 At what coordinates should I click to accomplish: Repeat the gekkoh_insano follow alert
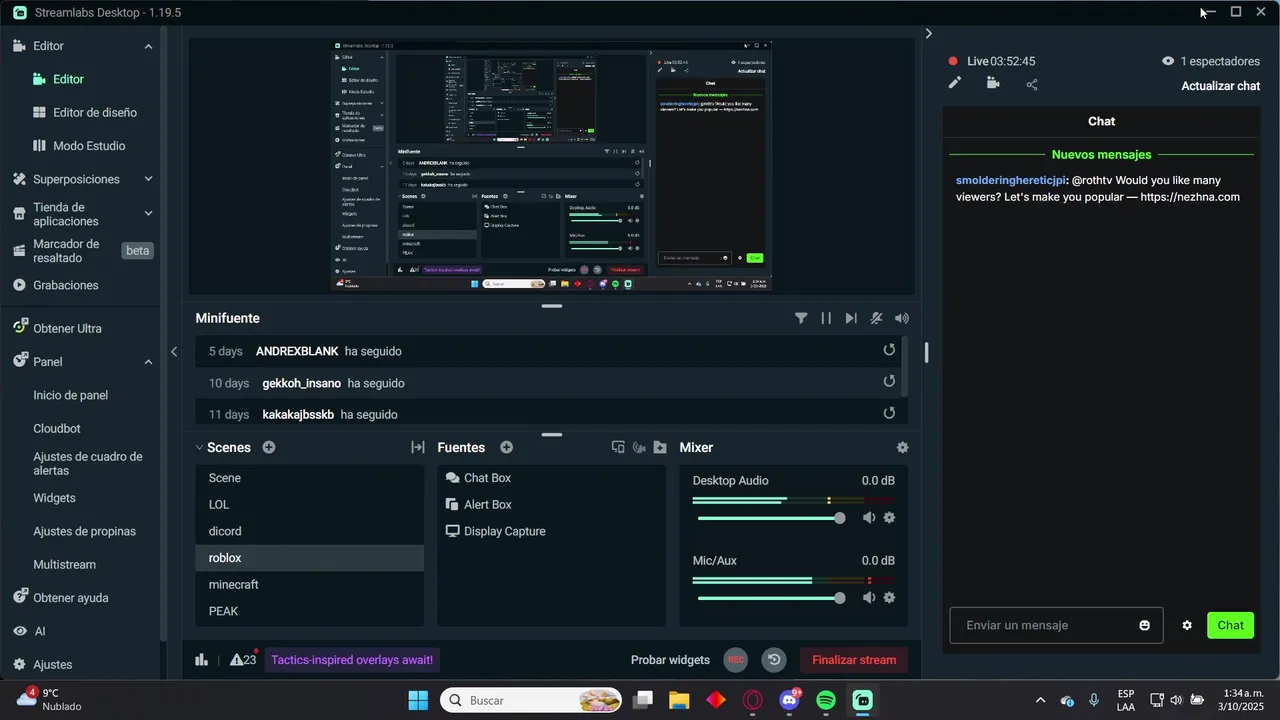pyautogui.click(x=889, y=381)
